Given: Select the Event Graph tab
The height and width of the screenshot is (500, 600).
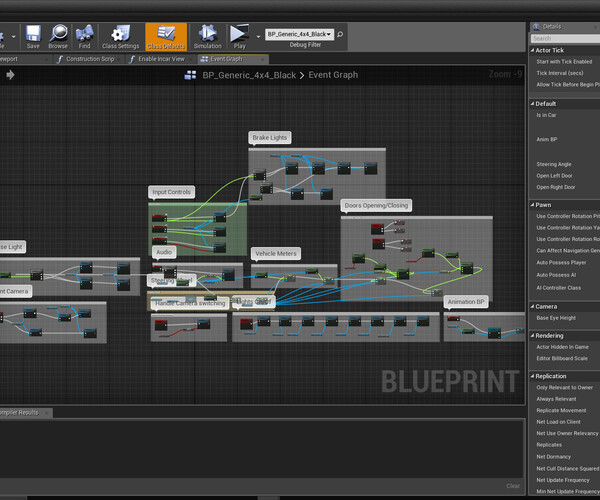Looking at the screenshot, I should pos(222,59).
